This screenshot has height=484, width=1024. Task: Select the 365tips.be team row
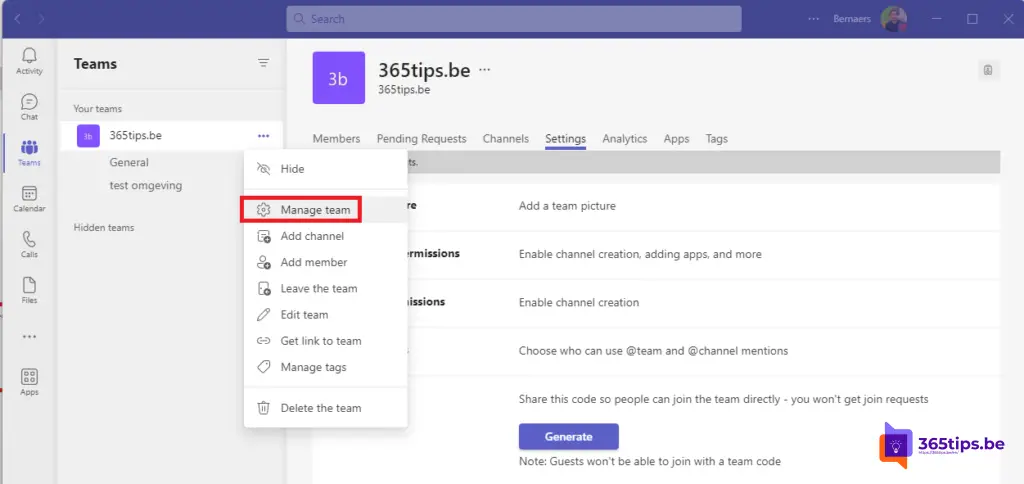(171, 136)
